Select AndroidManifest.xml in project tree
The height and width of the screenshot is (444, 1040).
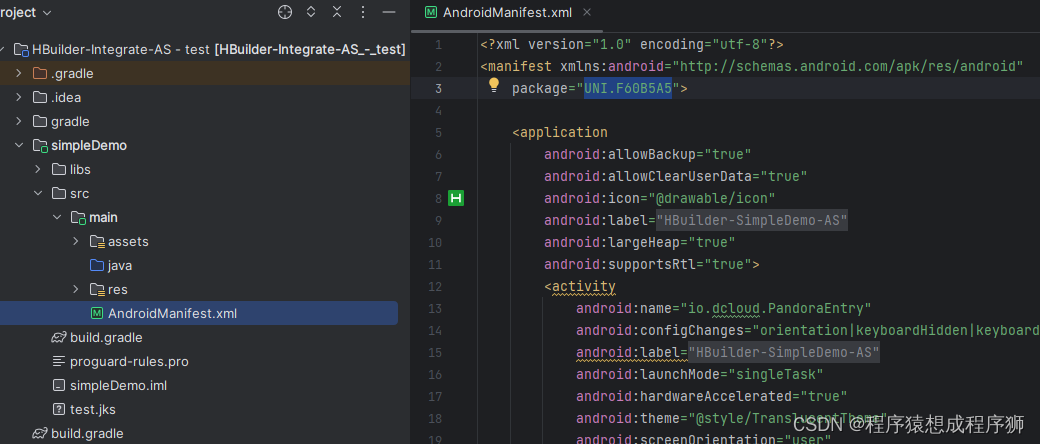point(172,314)
